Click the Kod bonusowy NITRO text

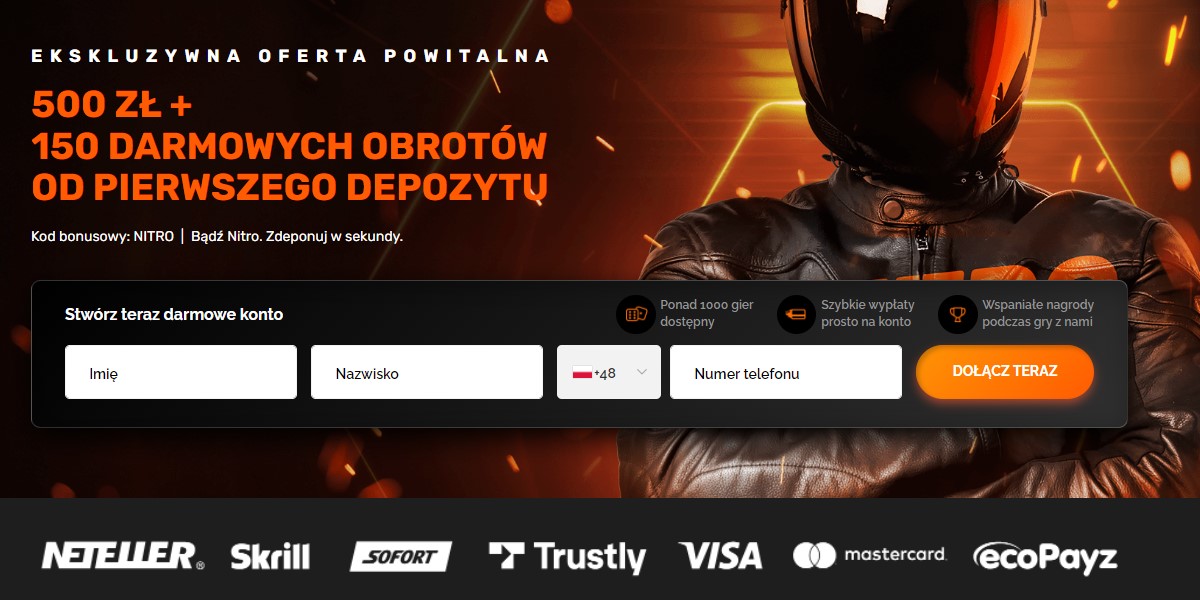(x=102, y=237)
